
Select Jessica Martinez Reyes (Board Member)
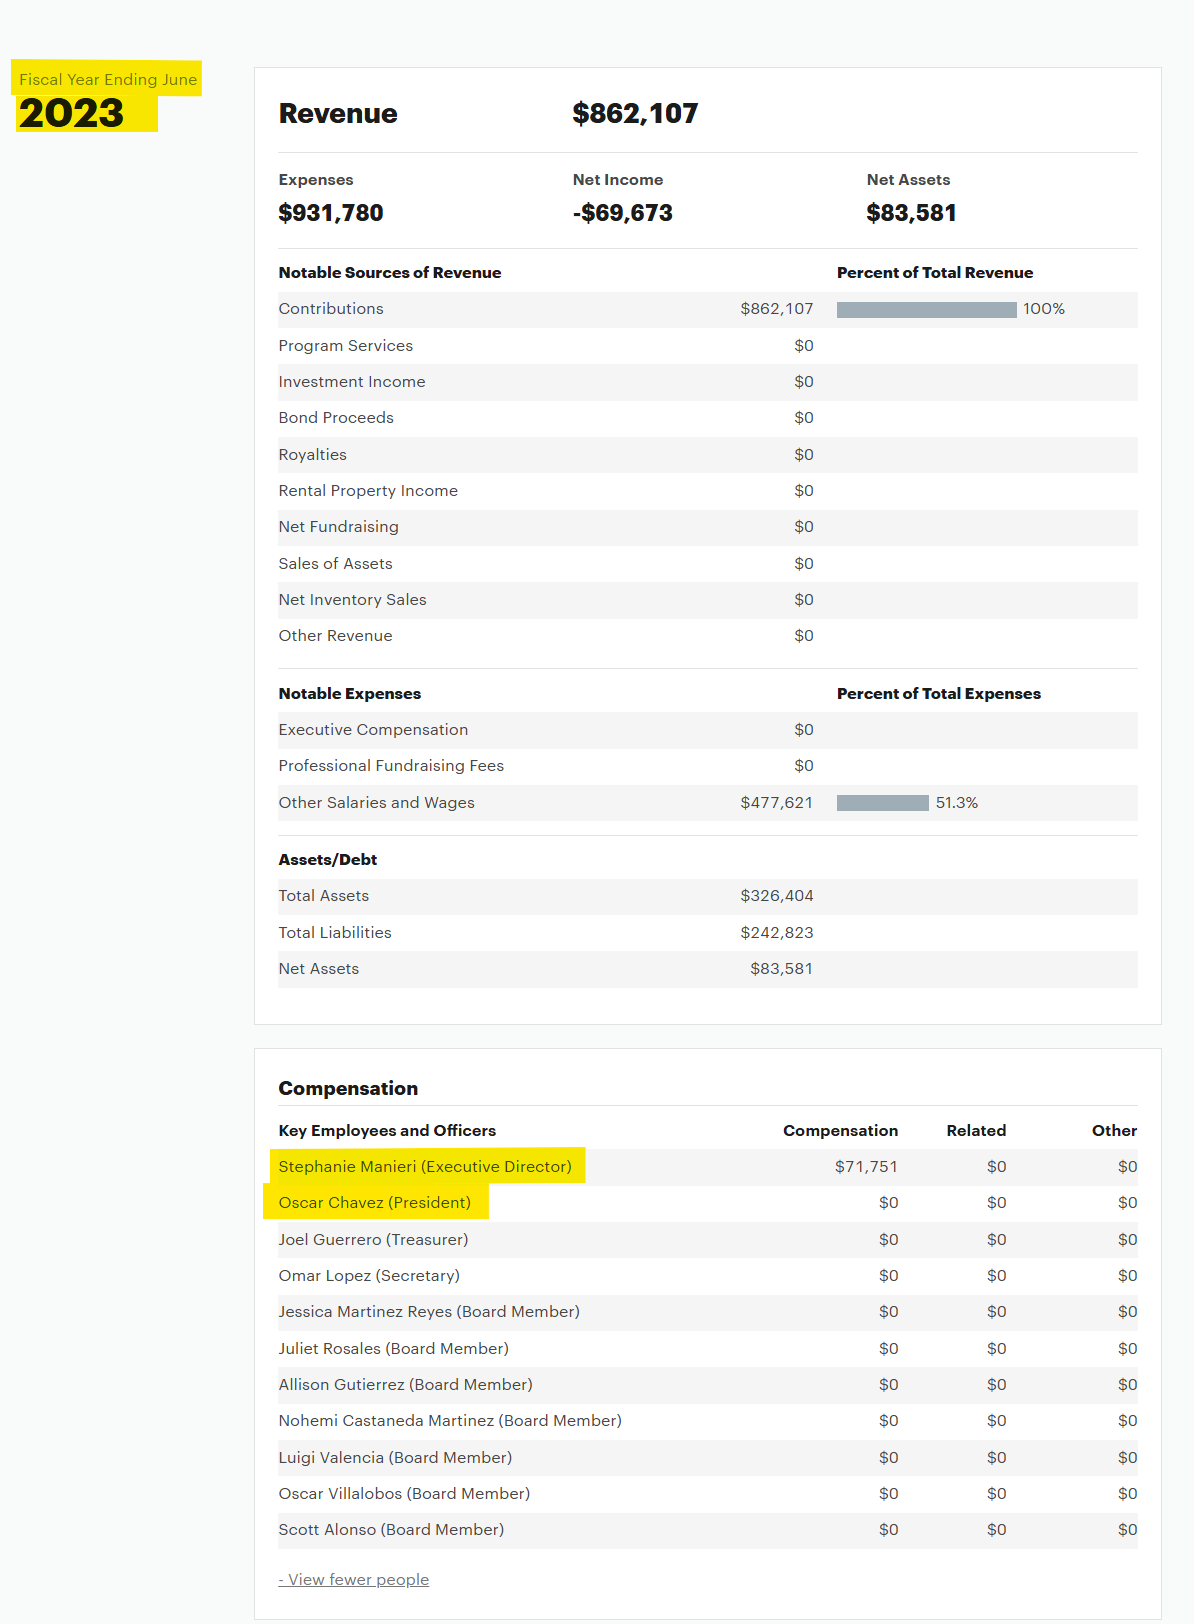[x=429, y=1311]
